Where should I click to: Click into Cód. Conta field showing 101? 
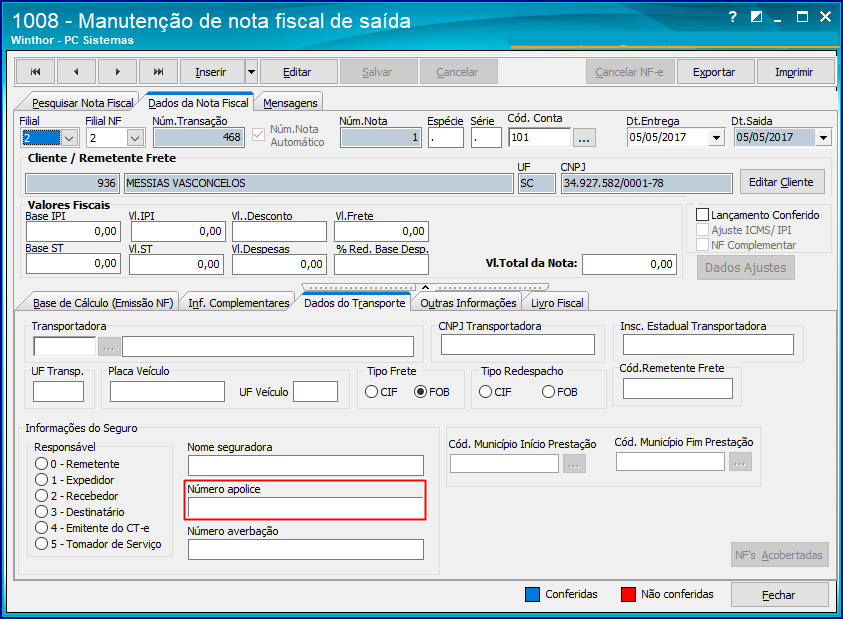(539, 138)
